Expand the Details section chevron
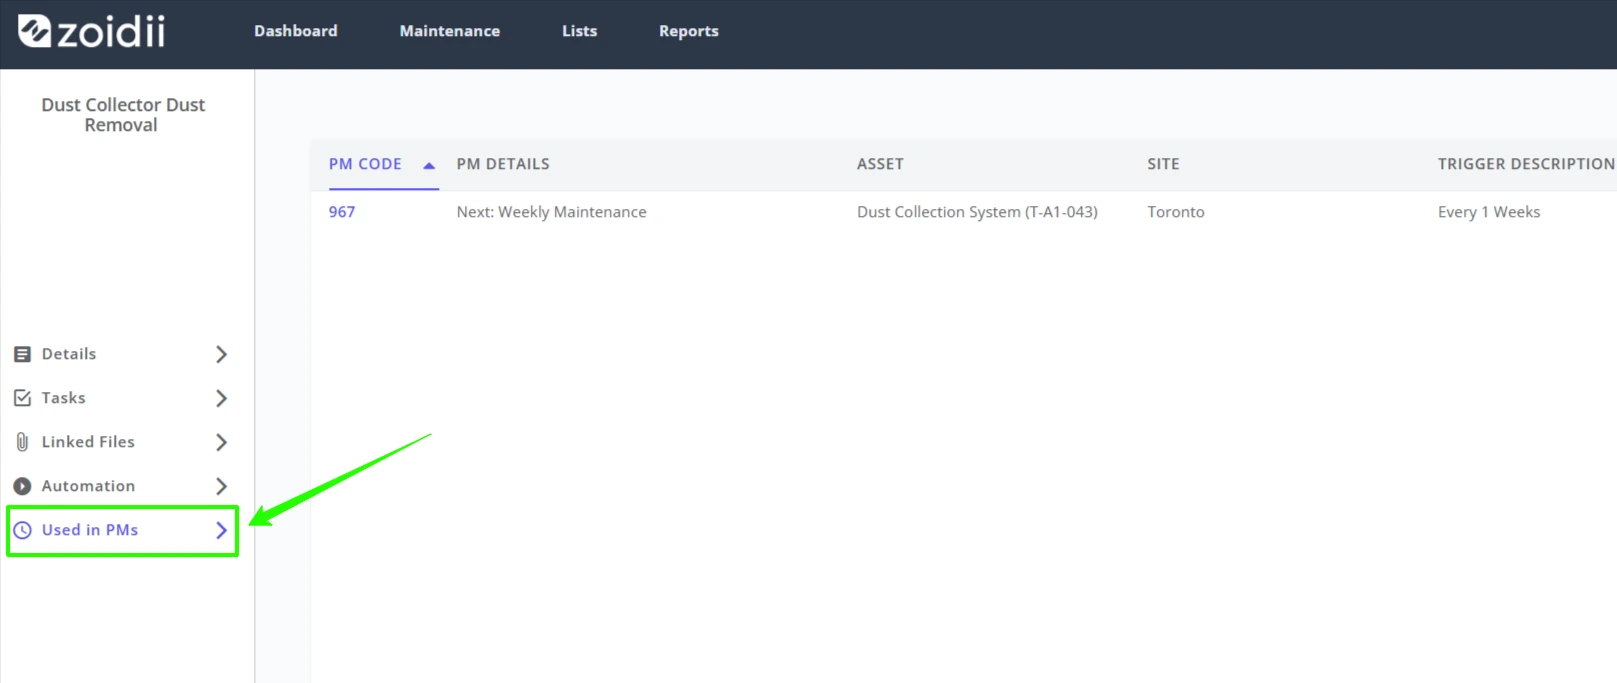1617x683 pixels. 222,354
